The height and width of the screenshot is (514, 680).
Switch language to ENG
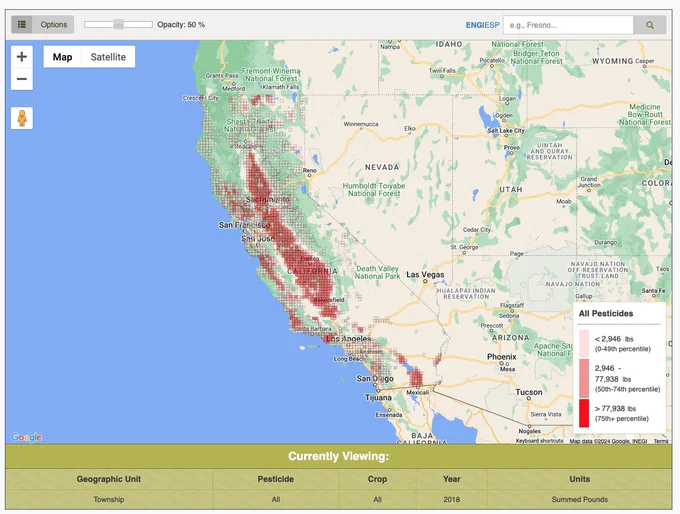tap(474, 25)
